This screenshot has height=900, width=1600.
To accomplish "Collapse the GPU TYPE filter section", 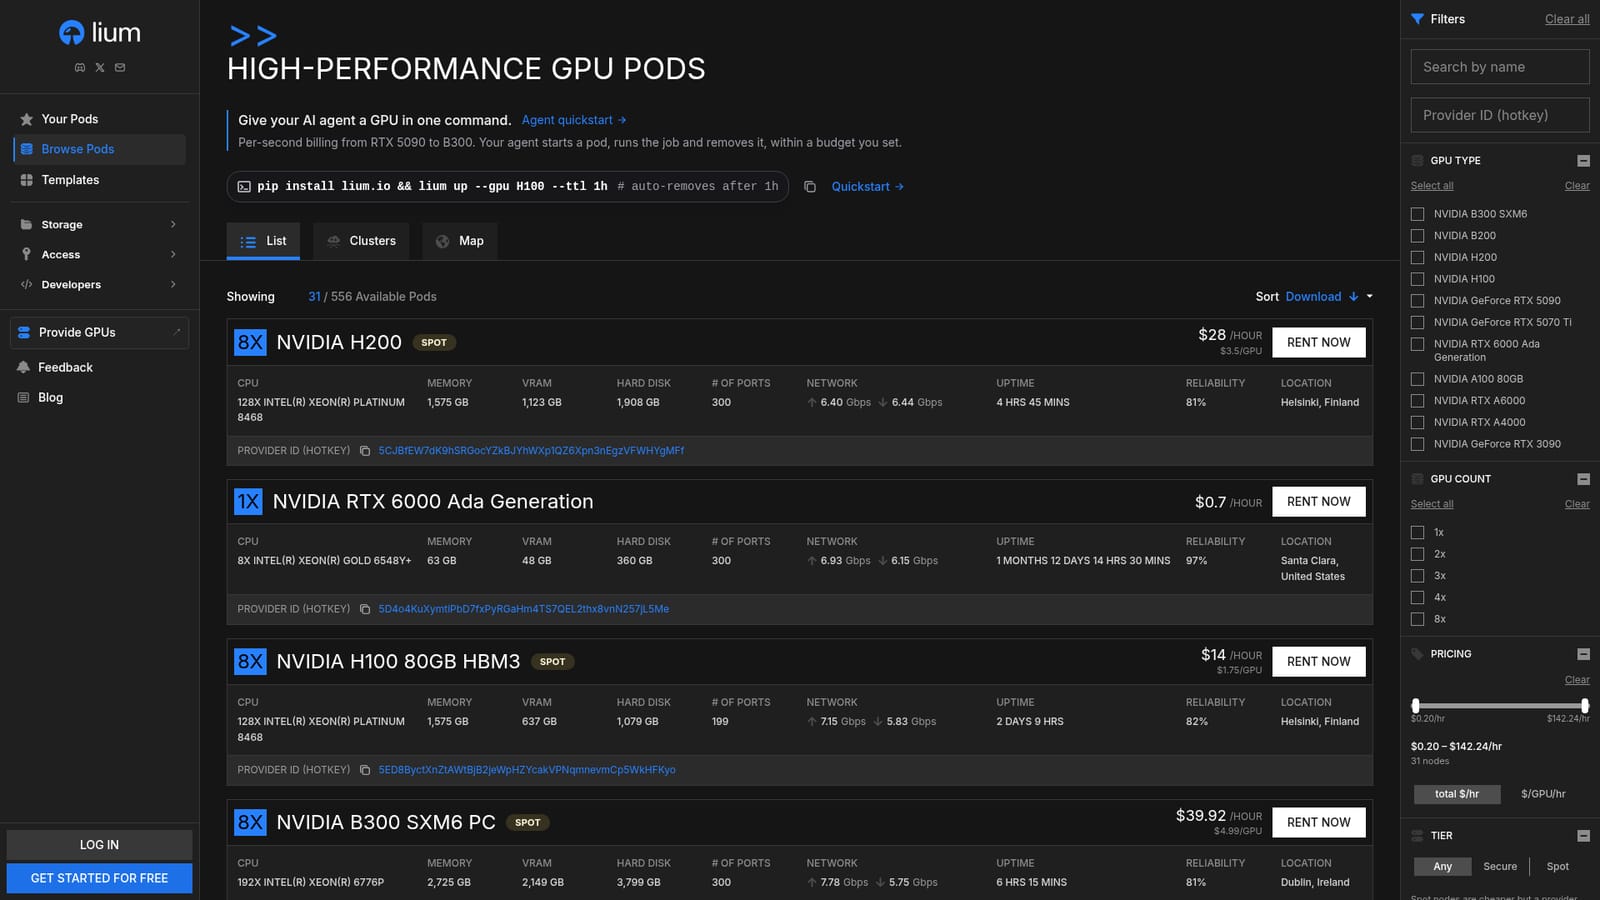I will 1583,161.
